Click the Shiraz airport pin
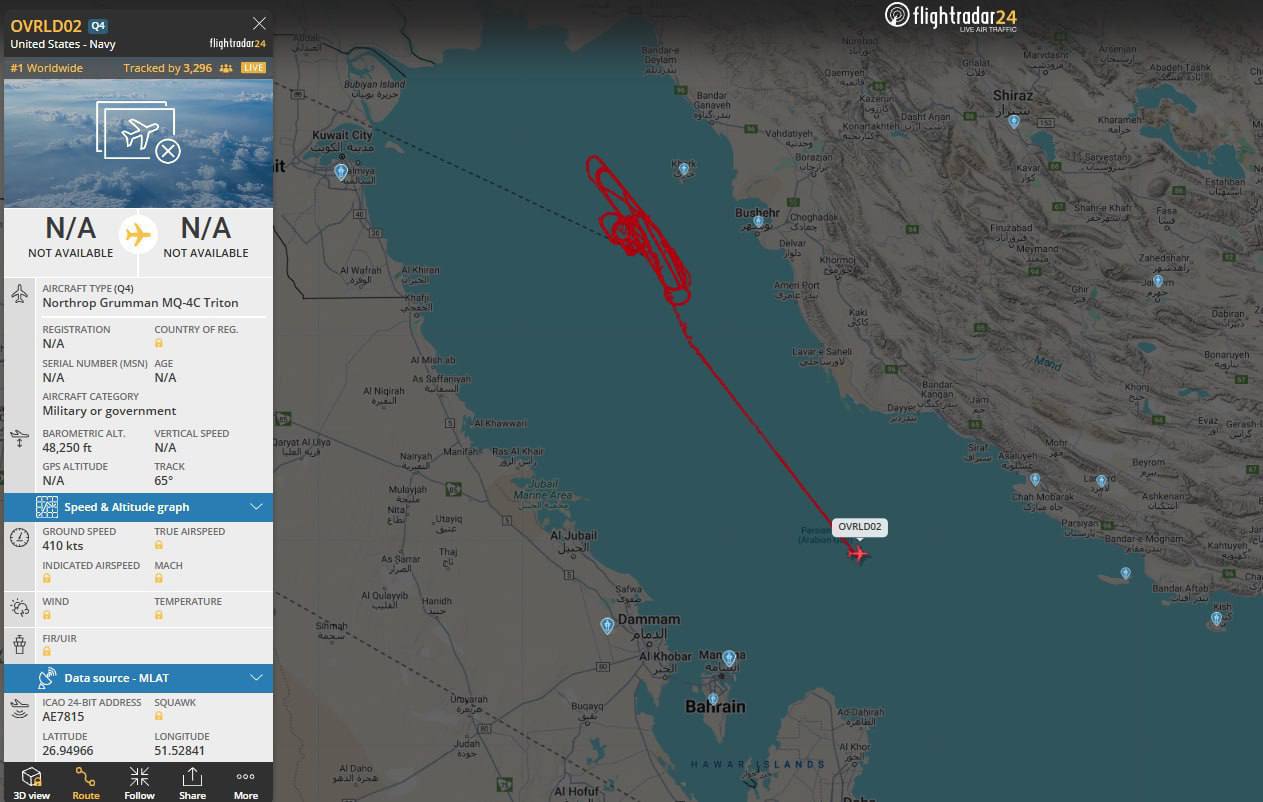The height and width of the screenshot is (802, 1263). click(1014, 121)
